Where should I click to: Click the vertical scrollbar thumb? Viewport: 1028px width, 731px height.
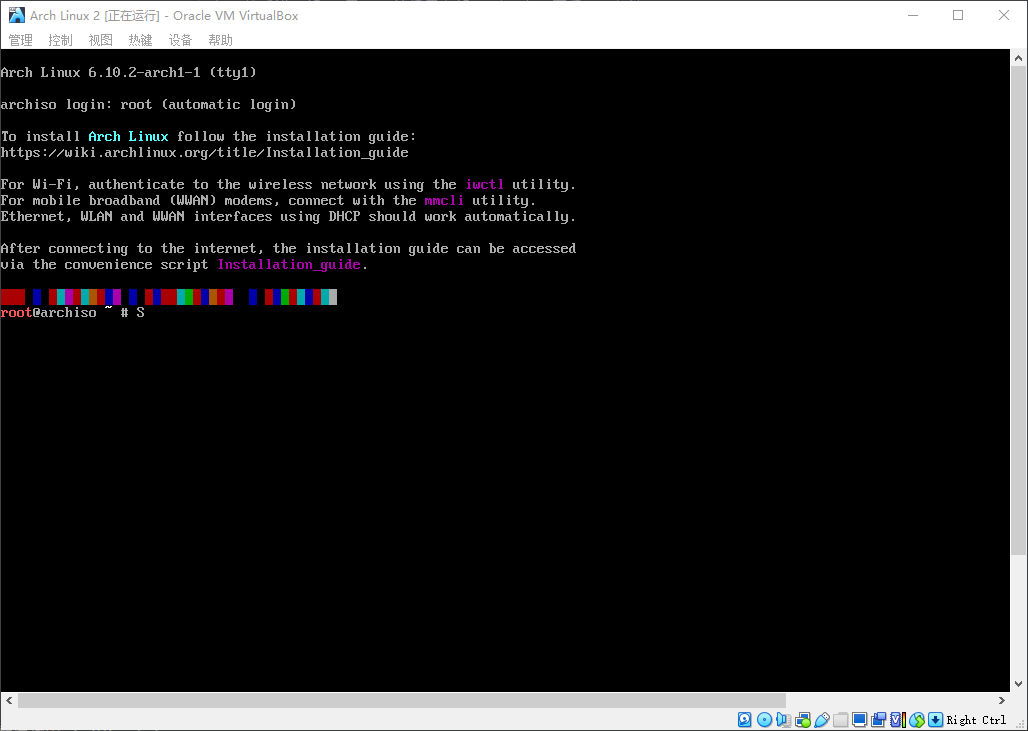click(x=1018, y=311)
